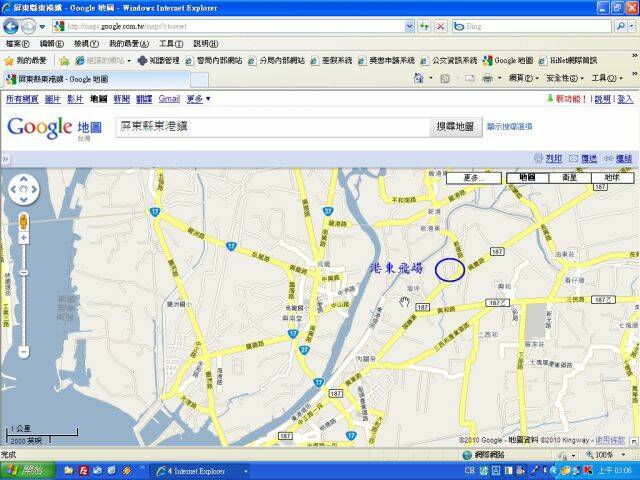Click the Bing search magnifier icon
The width and height of the screenshot is (640, 480).
tap(620, 27)
